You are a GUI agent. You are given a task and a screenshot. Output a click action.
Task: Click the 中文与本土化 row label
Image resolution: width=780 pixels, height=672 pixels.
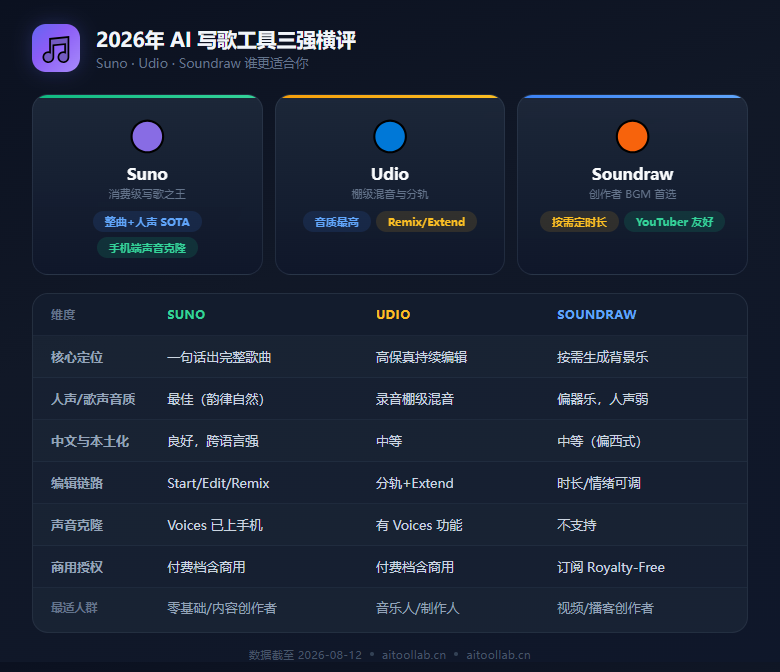click(x=90, y=441)
